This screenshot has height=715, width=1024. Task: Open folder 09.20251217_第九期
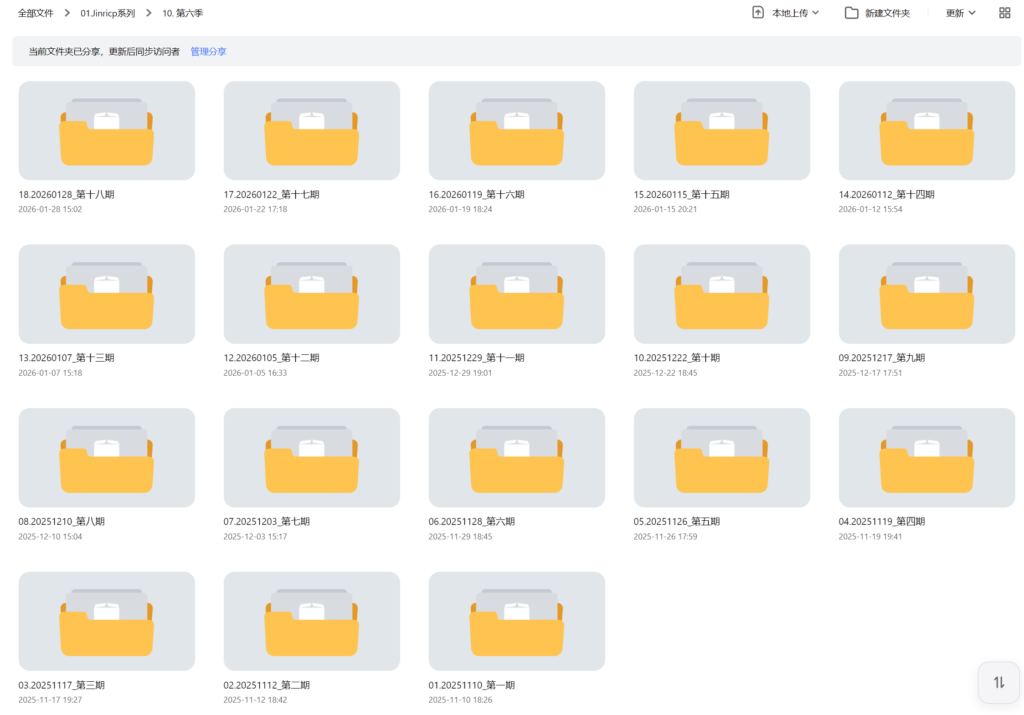pos(926,293)
